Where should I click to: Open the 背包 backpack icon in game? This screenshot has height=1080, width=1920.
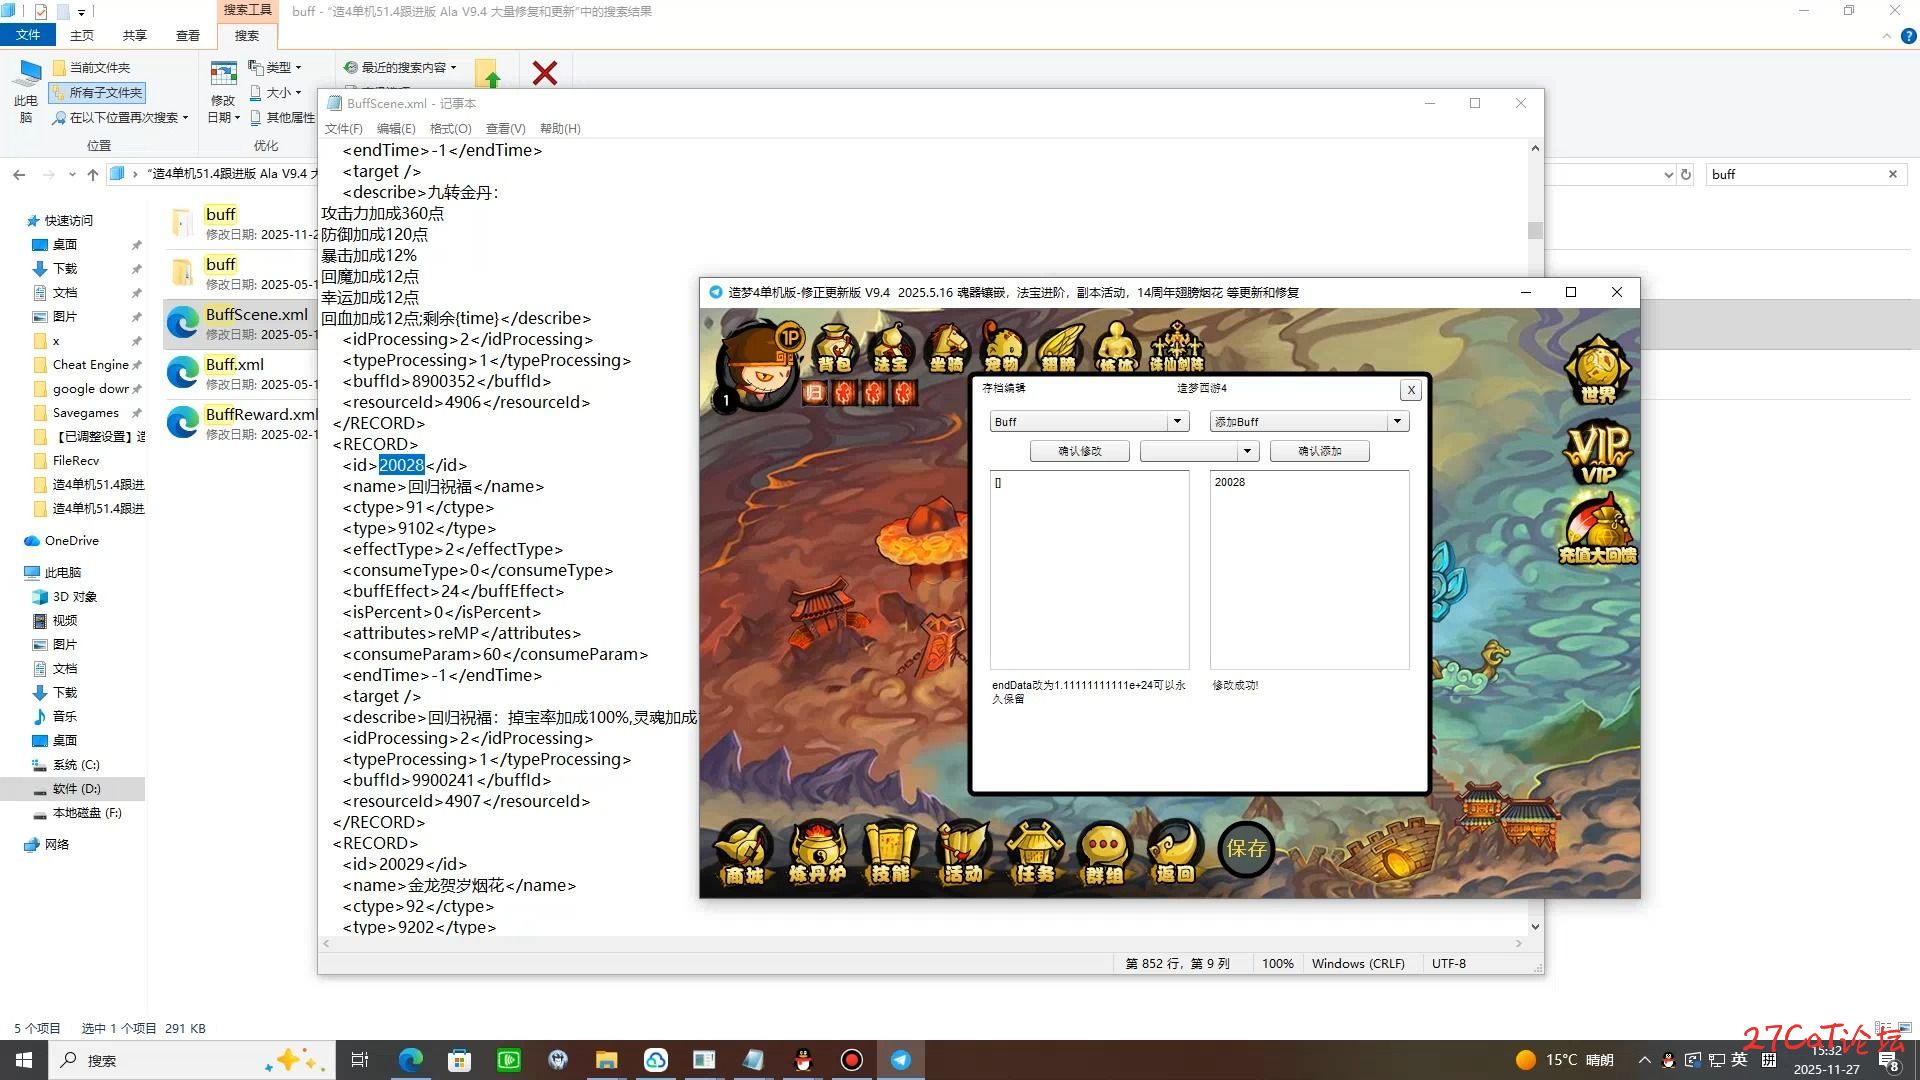(834, 347)
